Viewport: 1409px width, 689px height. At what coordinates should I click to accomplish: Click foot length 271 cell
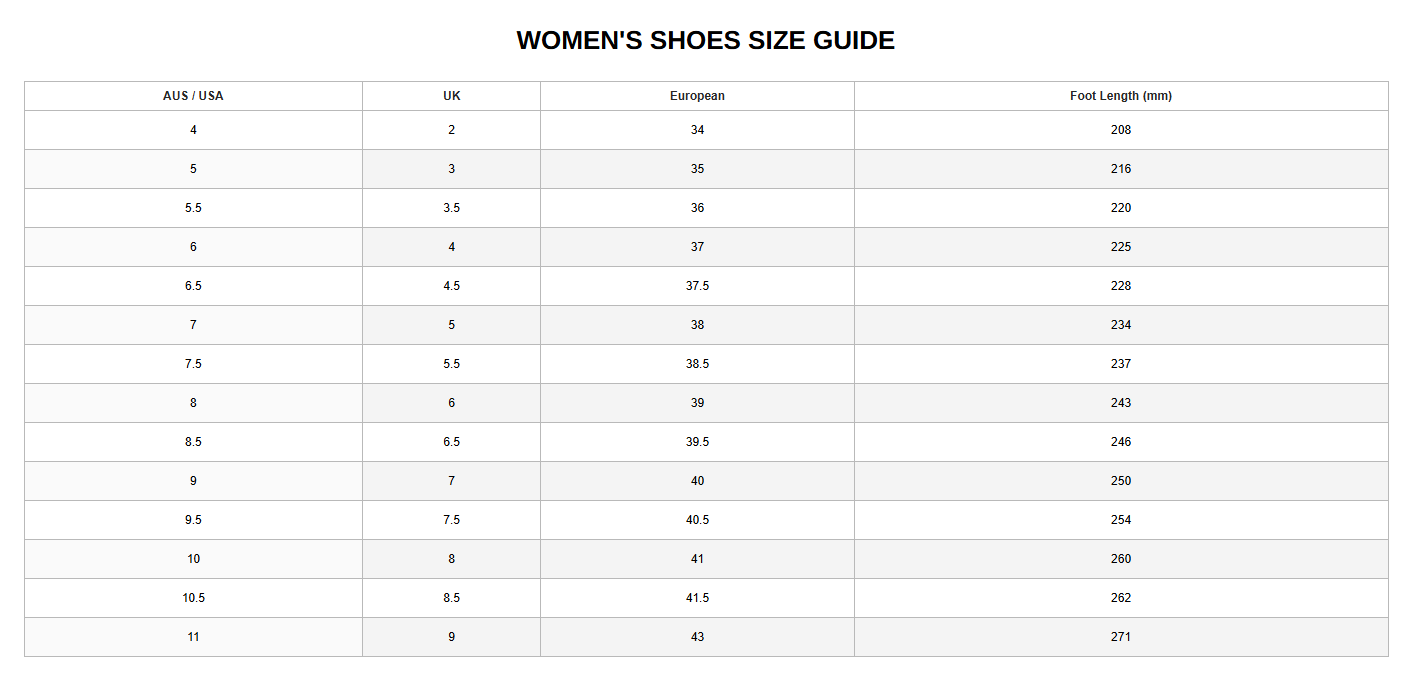pos(1121,637)
